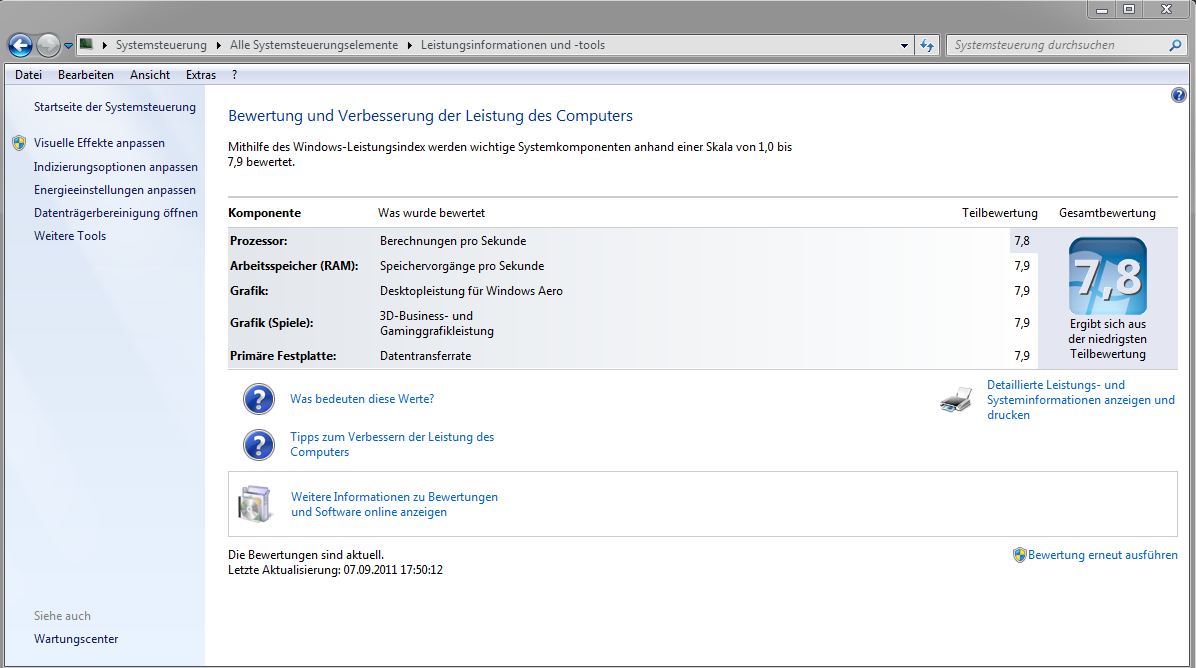1196x668 pixels.
Task: Expand the arrow after Alle Systemsteuerungselemente
Action: click(410, 45)
